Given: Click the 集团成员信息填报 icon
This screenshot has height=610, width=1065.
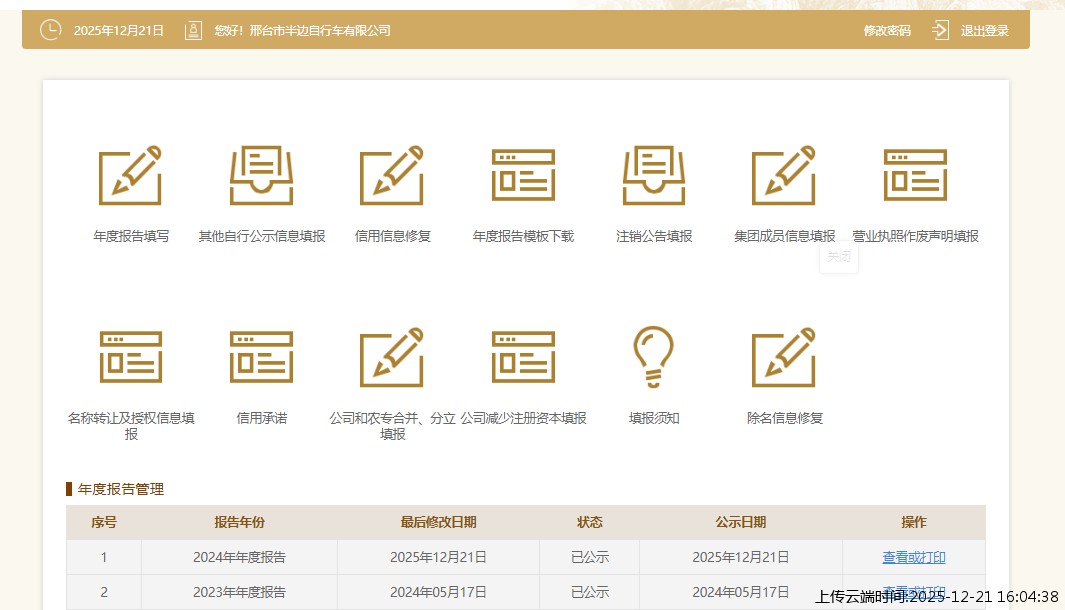Looking at the screenshot, I should click(784, 176).
